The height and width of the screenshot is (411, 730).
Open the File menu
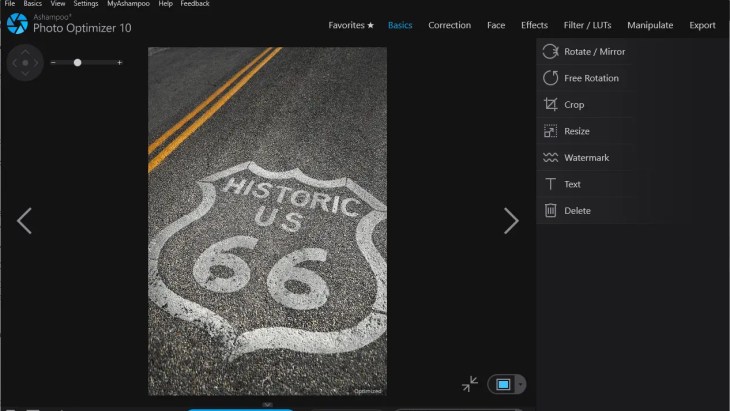click(x=10, y=4)
